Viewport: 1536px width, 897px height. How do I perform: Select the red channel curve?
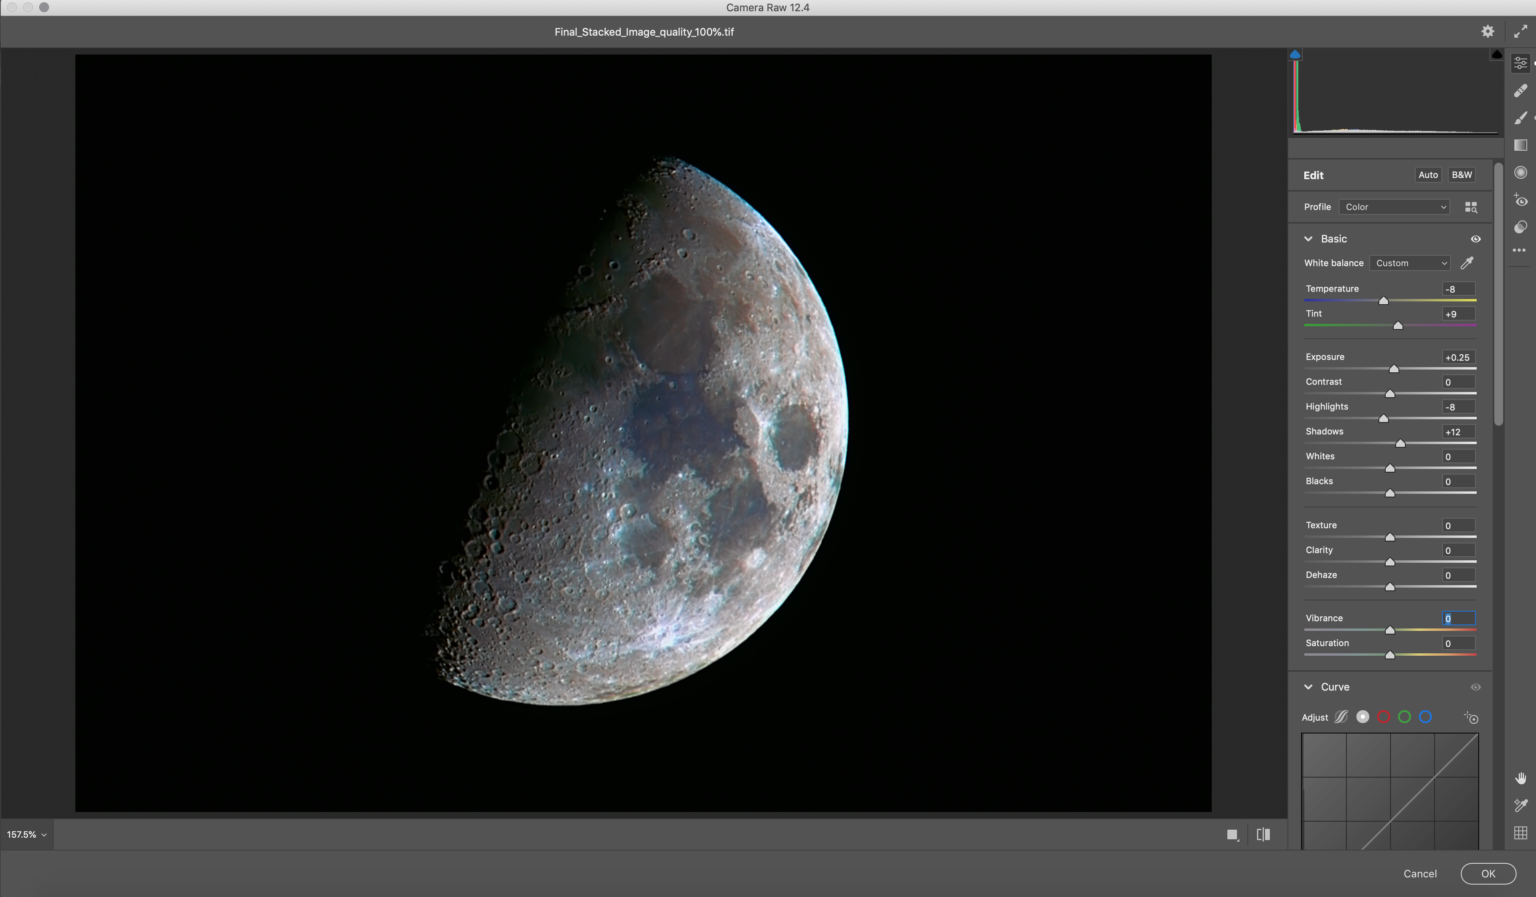(x=1384, y=717)
